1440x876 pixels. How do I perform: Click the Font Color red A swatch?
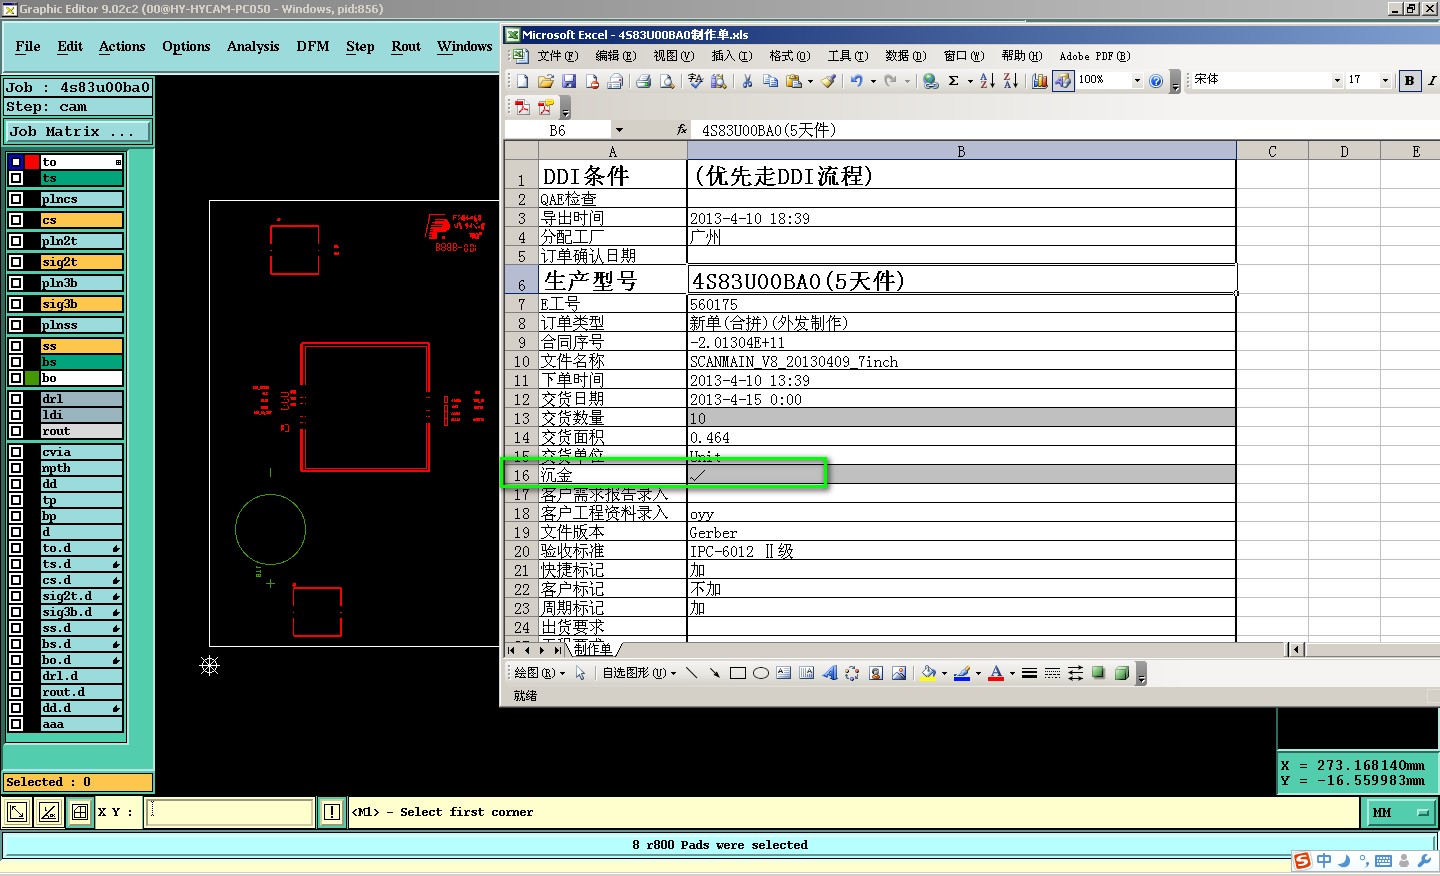(x=996, y=673)
